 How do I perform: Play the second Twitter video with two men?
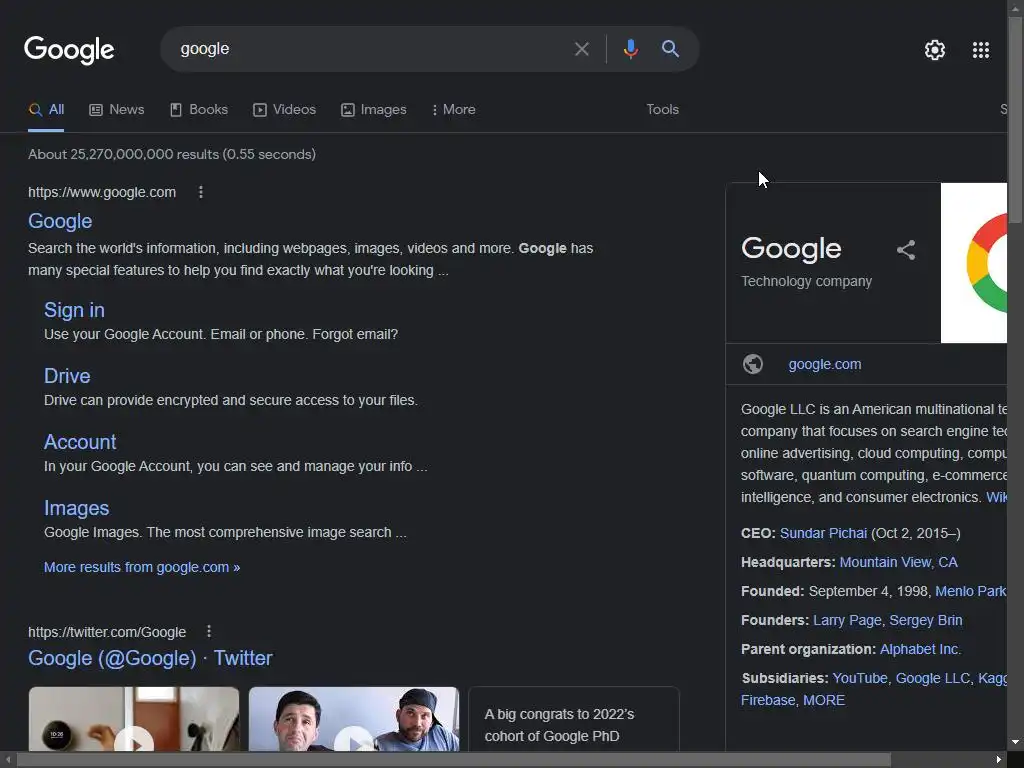tap(354, 718)
